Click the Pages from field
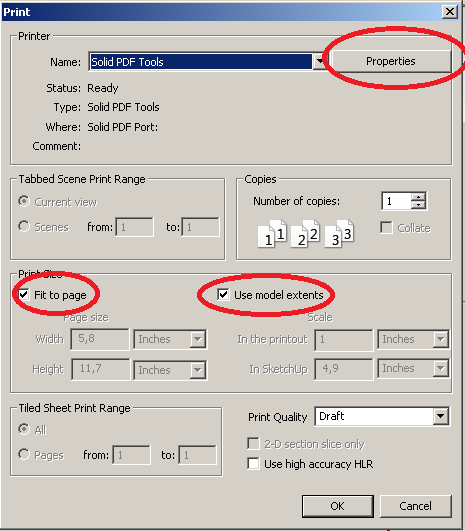Viewport: 465px width, 531px height. tap(131, 455)
